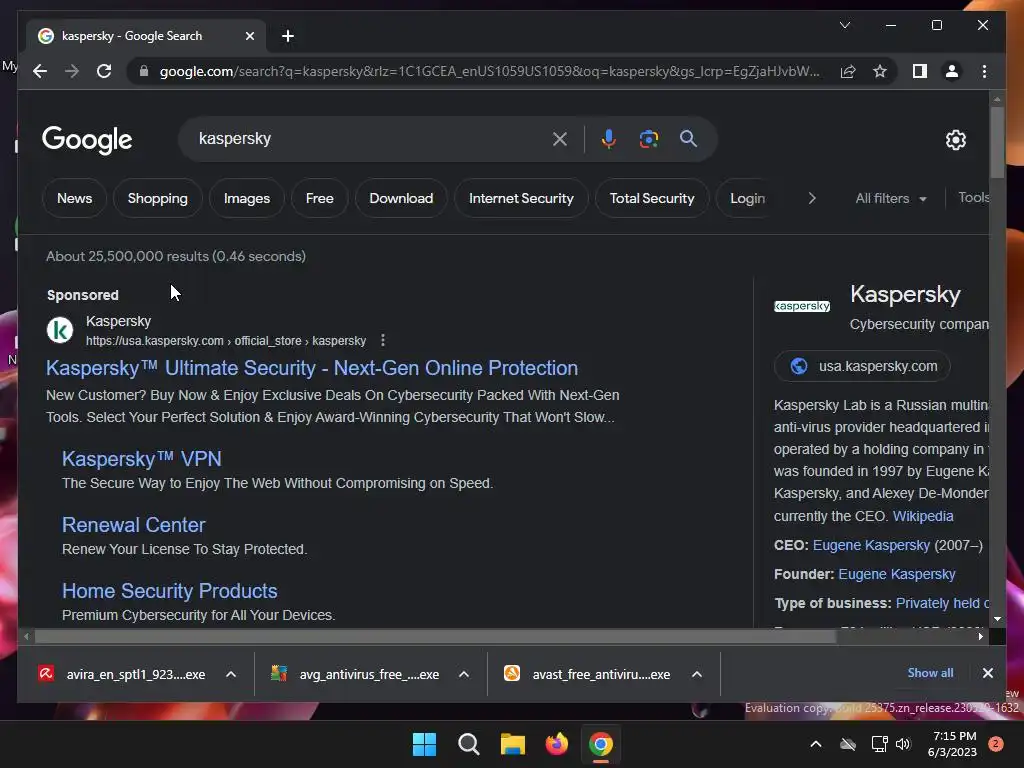
Task: Expand options for avast_free_antivirus download
Action: pos(697,675)
